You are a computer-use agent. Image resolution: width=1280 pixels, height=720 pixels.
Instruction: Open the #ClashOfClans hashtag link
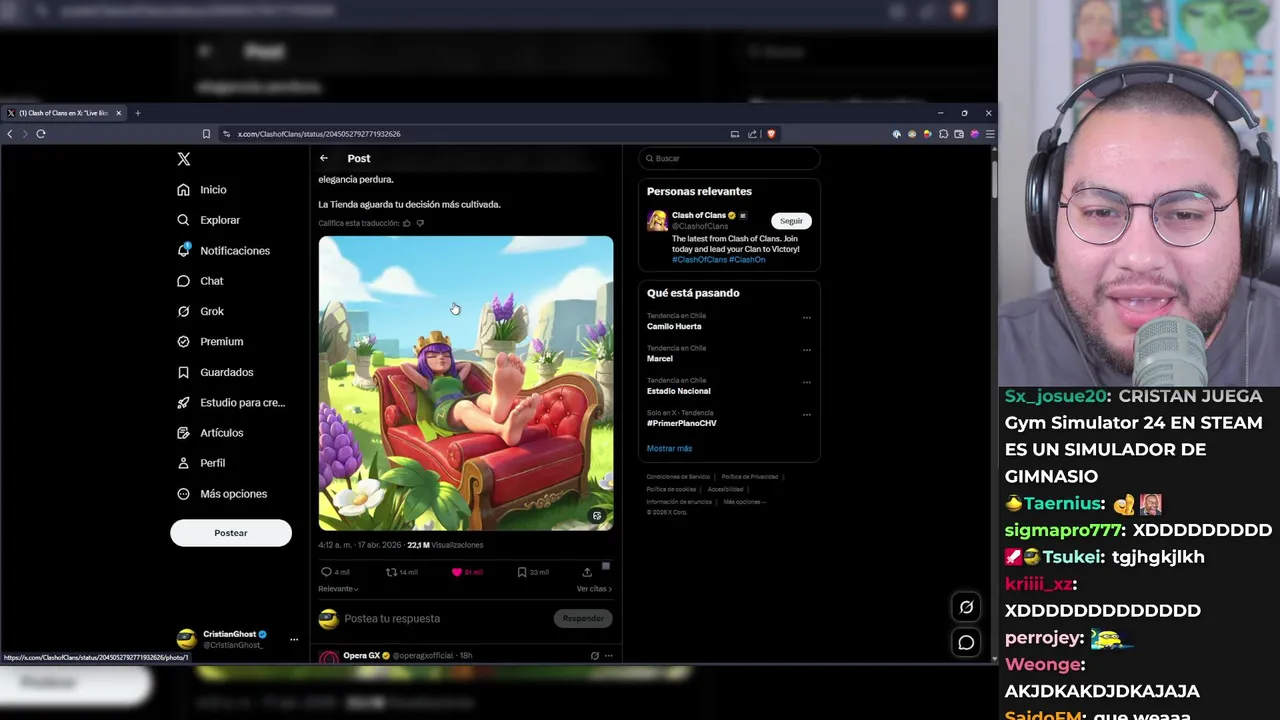699,260
